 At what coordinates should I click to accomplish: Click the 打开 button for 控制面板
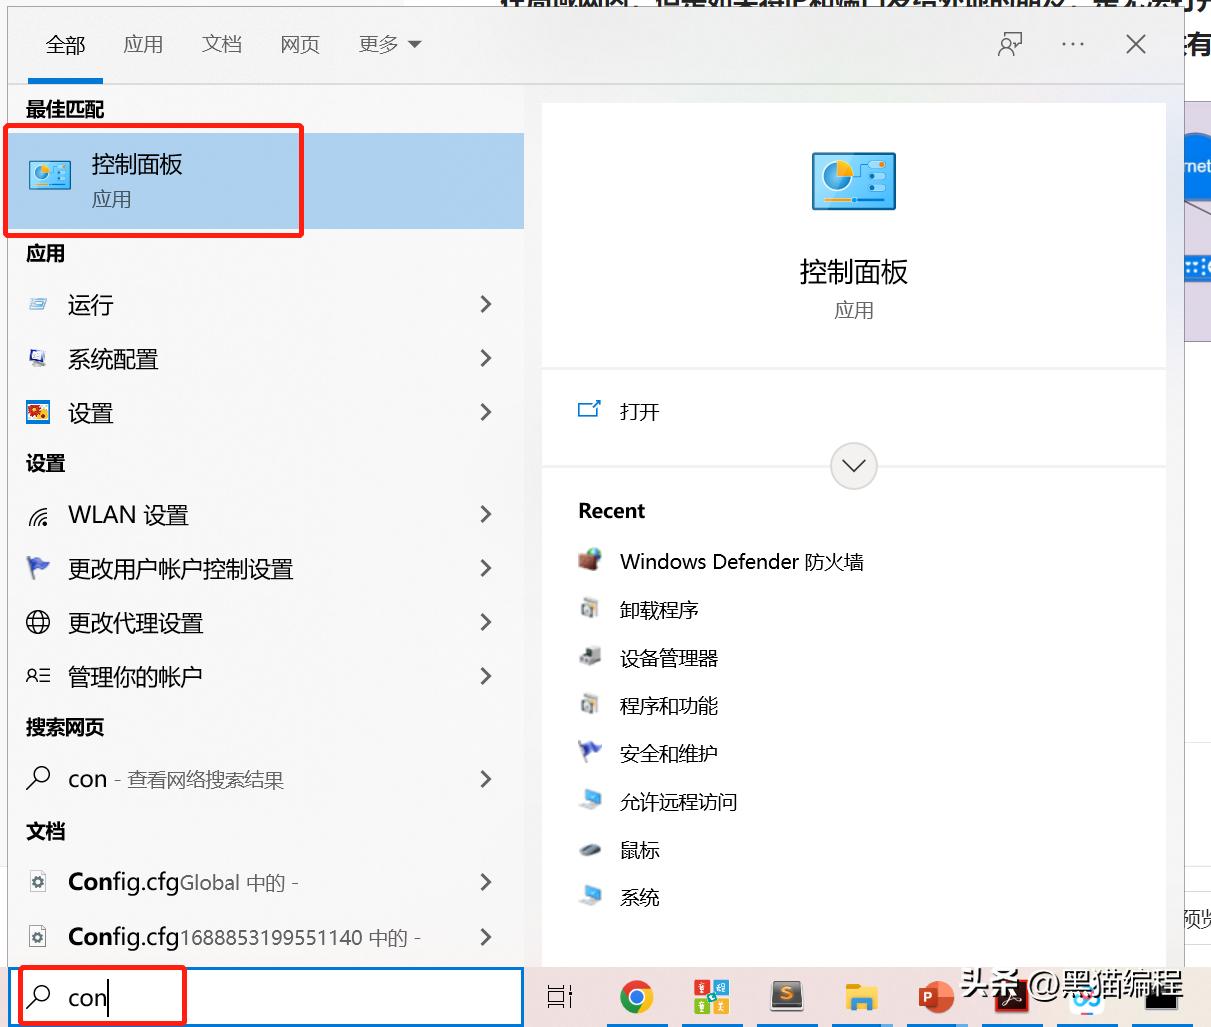638,411
